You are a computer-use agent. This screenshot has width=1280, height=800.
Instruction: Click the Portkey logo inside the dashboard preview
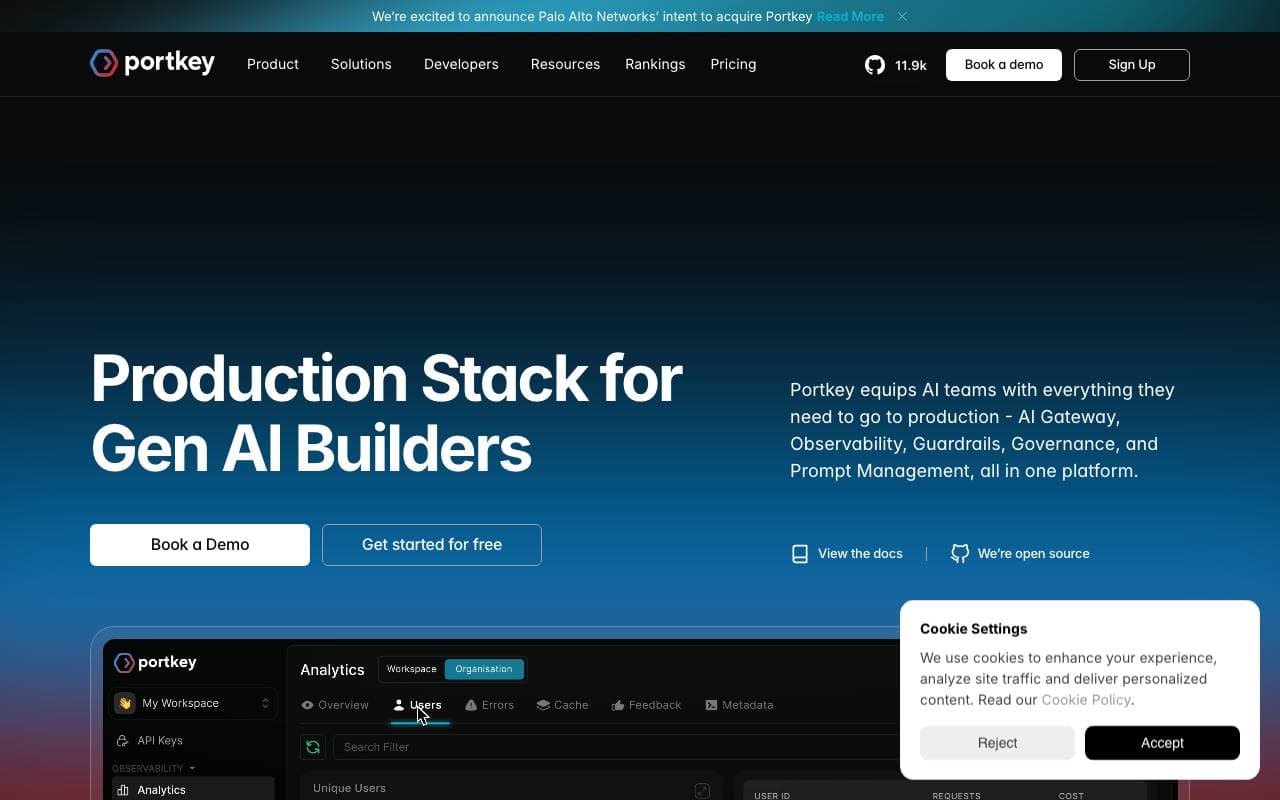[x=155, y=663]
